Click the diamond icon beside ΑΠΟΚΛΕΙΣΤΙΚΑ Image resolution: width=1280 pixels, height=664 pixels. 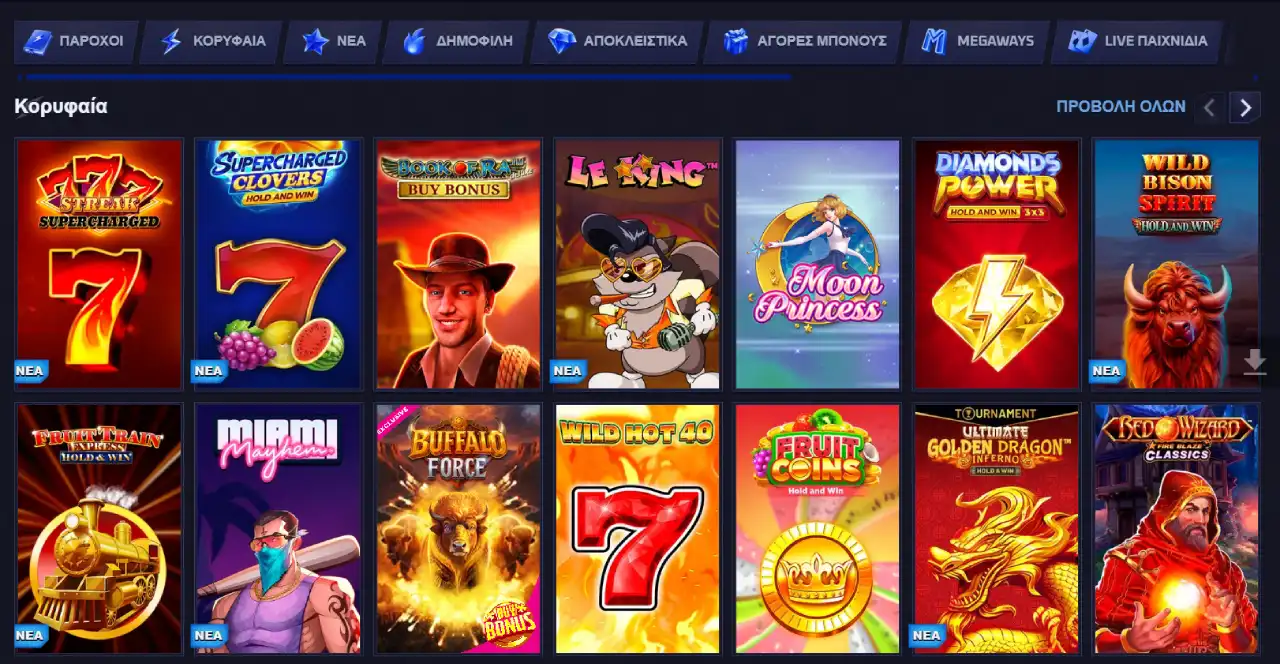point(562,42)
